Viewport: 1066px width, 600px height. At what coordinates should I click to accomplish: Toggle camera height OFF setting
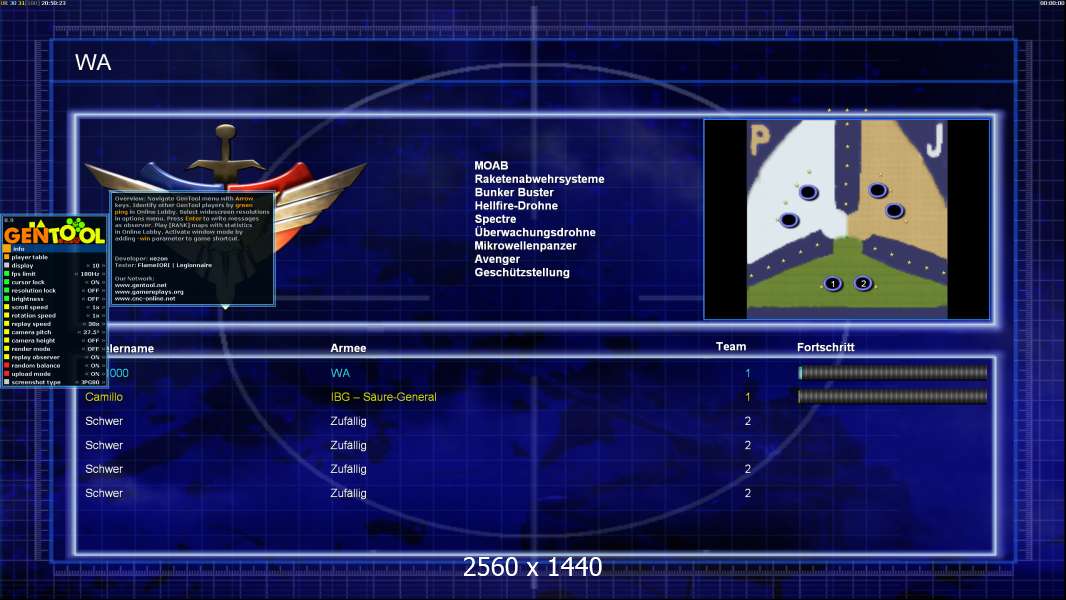(93, 340)
